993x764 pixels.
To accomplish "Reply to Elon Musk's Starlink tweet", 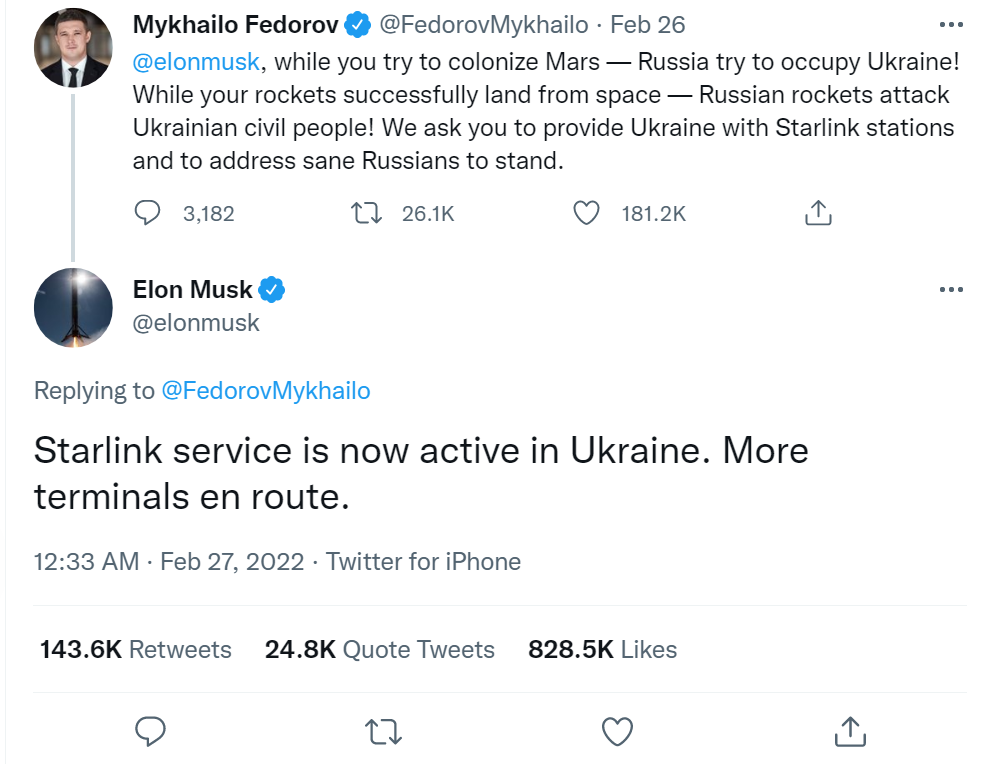I will click(149, 731).
